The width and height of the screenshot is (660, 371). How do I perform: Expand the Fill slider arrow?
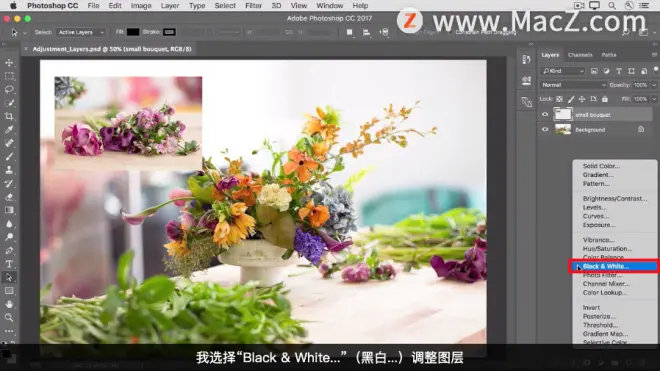[654, 99]
